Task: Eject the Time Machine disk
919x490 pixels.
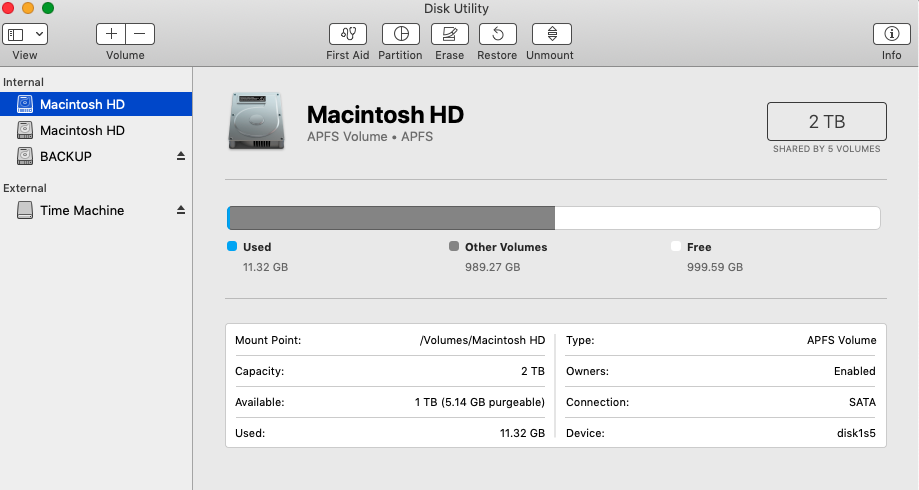Action: (x=181, y=210)
